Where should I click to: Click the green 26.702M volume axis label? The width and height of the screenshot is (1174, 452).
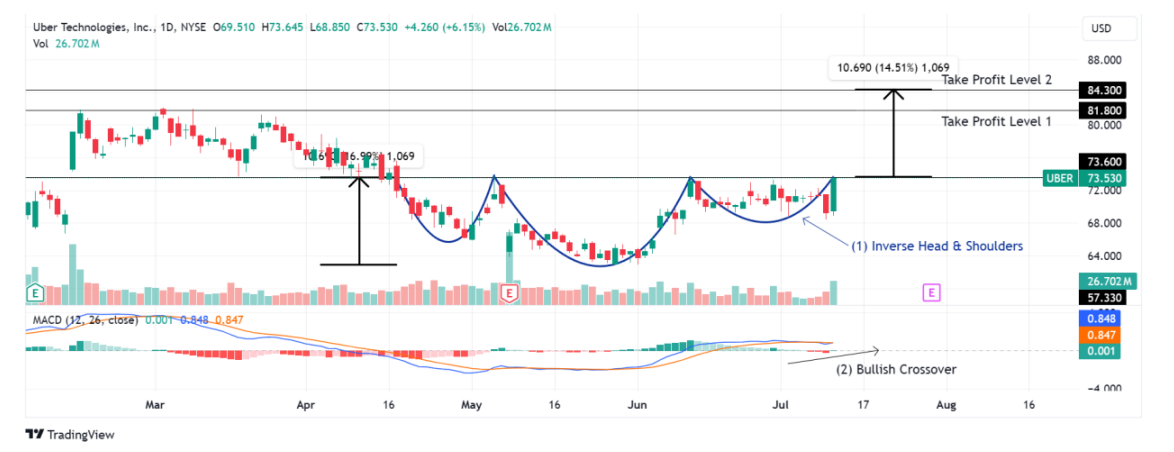coord(1106,281)
